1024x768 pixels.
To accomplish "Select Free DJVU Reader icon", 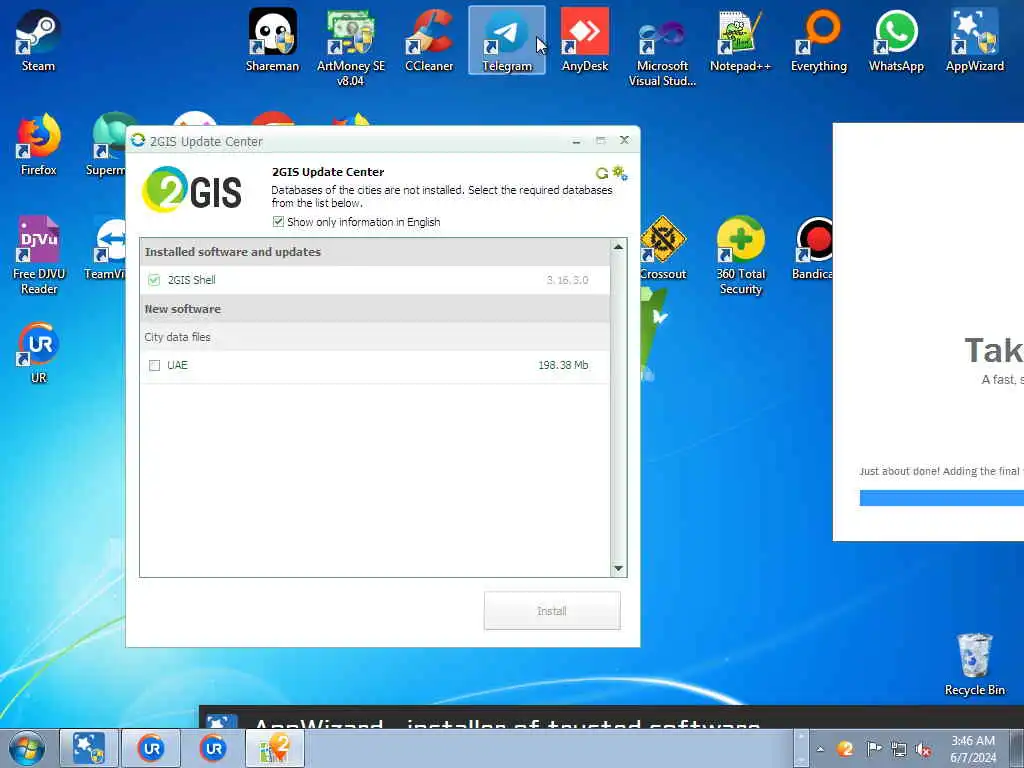I will (39, 255).
